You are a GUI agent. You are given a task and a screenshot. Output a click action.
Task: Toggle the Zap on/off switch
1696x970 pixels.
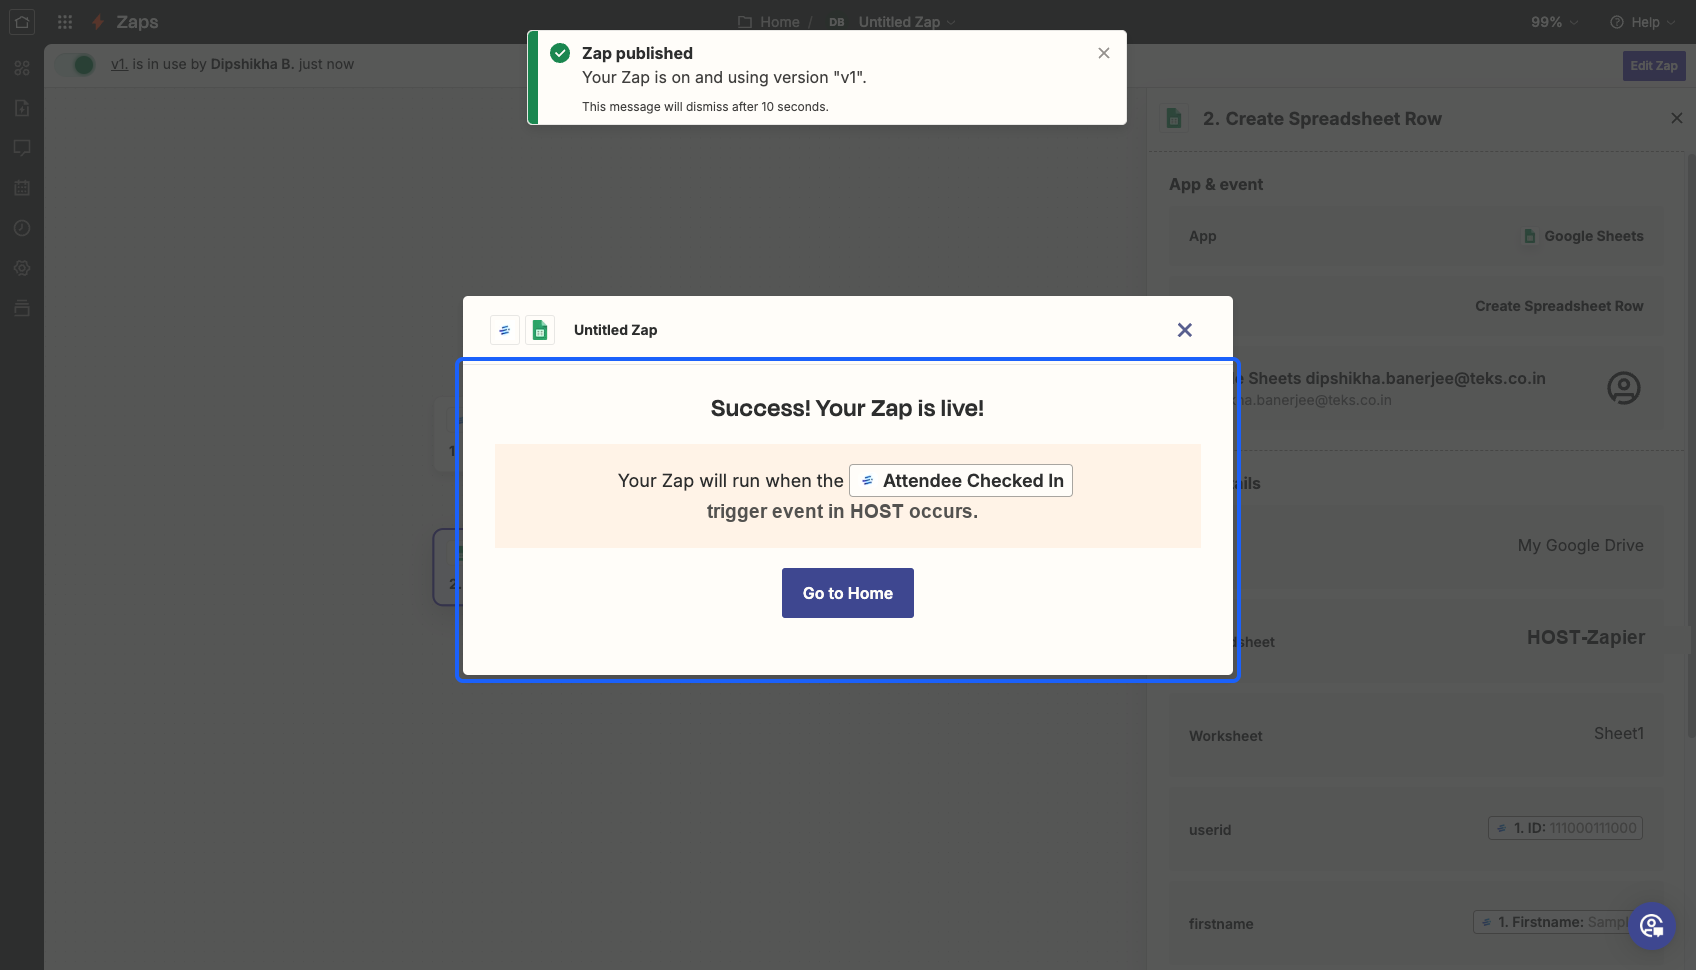pyautogui.click(x=75, y=65)
